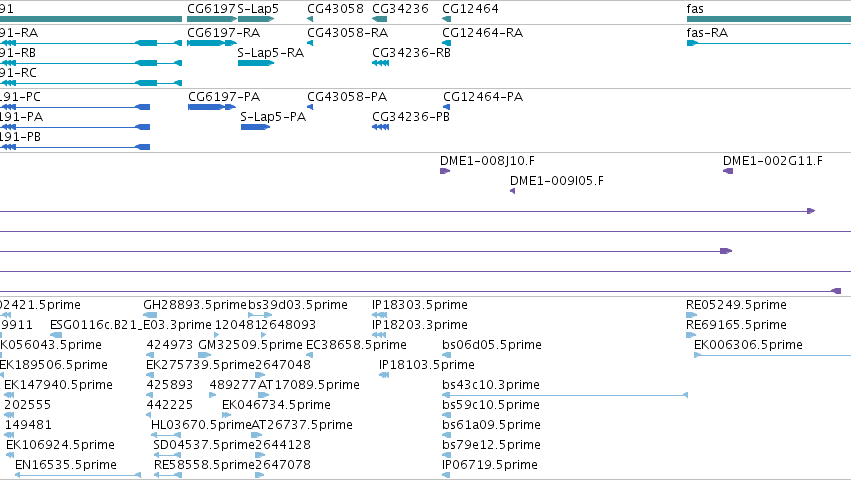This screenshot has height=480, width=851.
Task: Select the 2647078 EST label
Action: click(283, 465)
